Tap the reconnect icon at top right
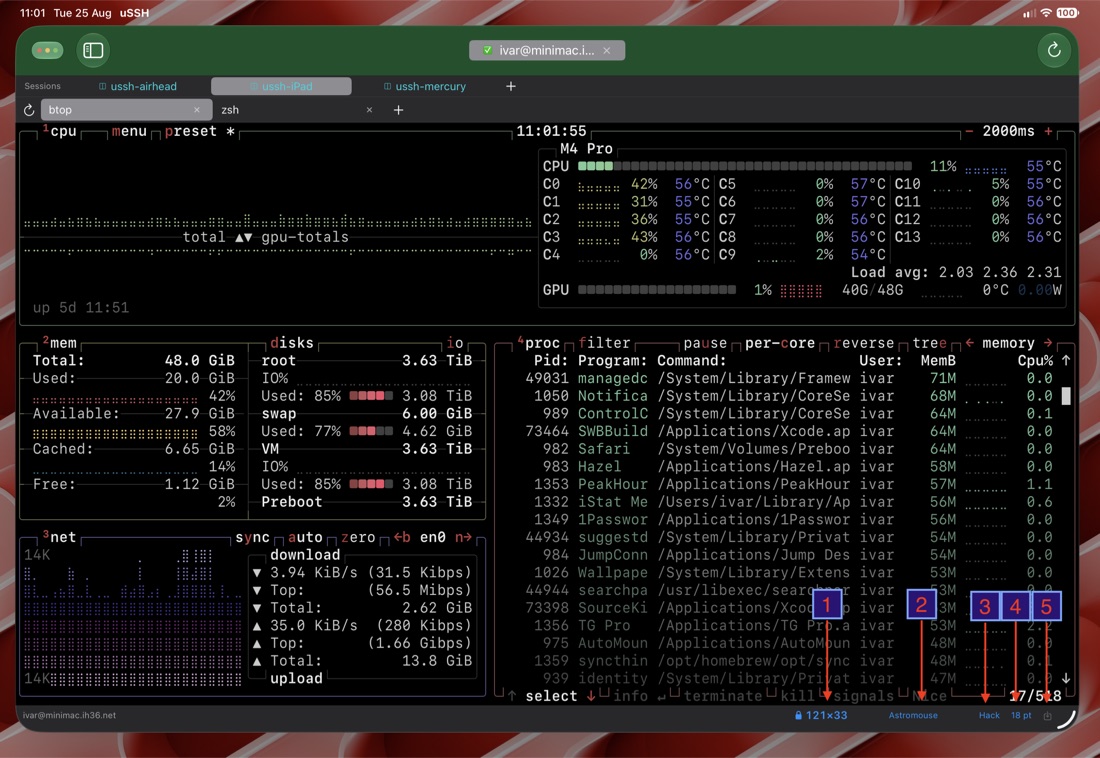Screen dimensions: 1100x758 click(1054, 51)
